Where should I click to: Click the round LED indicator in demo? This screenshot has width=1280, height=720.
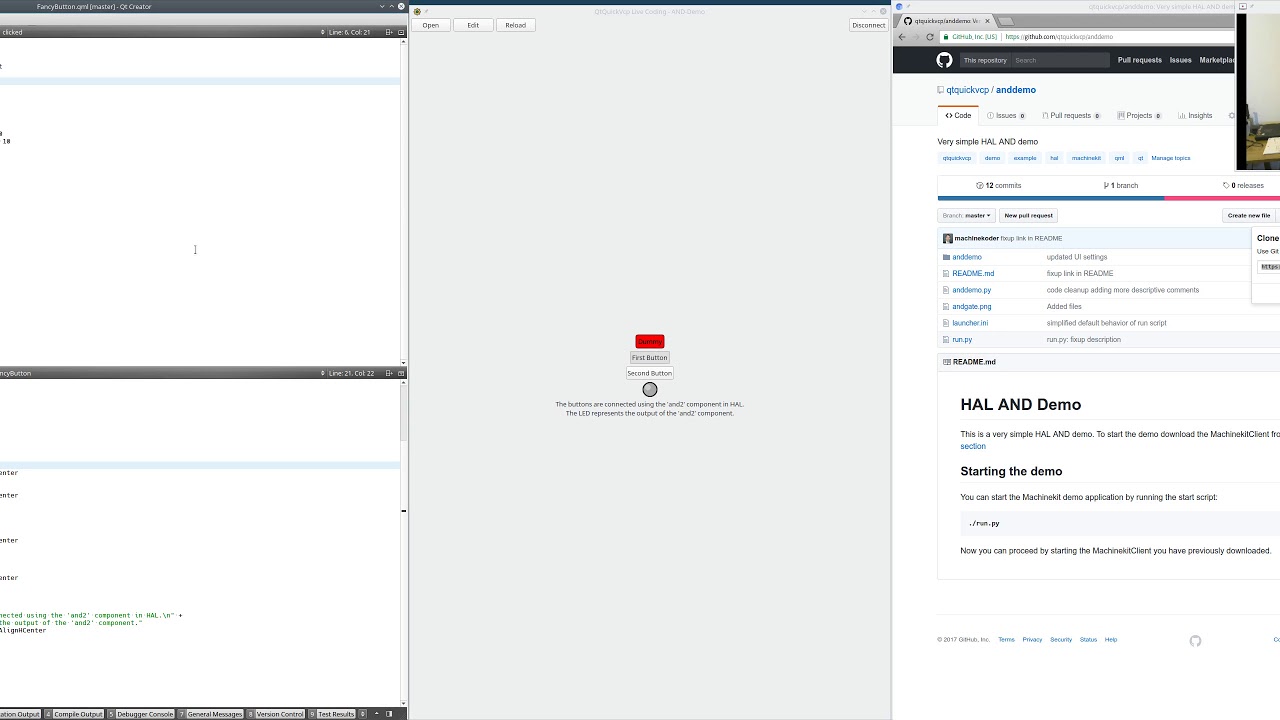[650, 389]
